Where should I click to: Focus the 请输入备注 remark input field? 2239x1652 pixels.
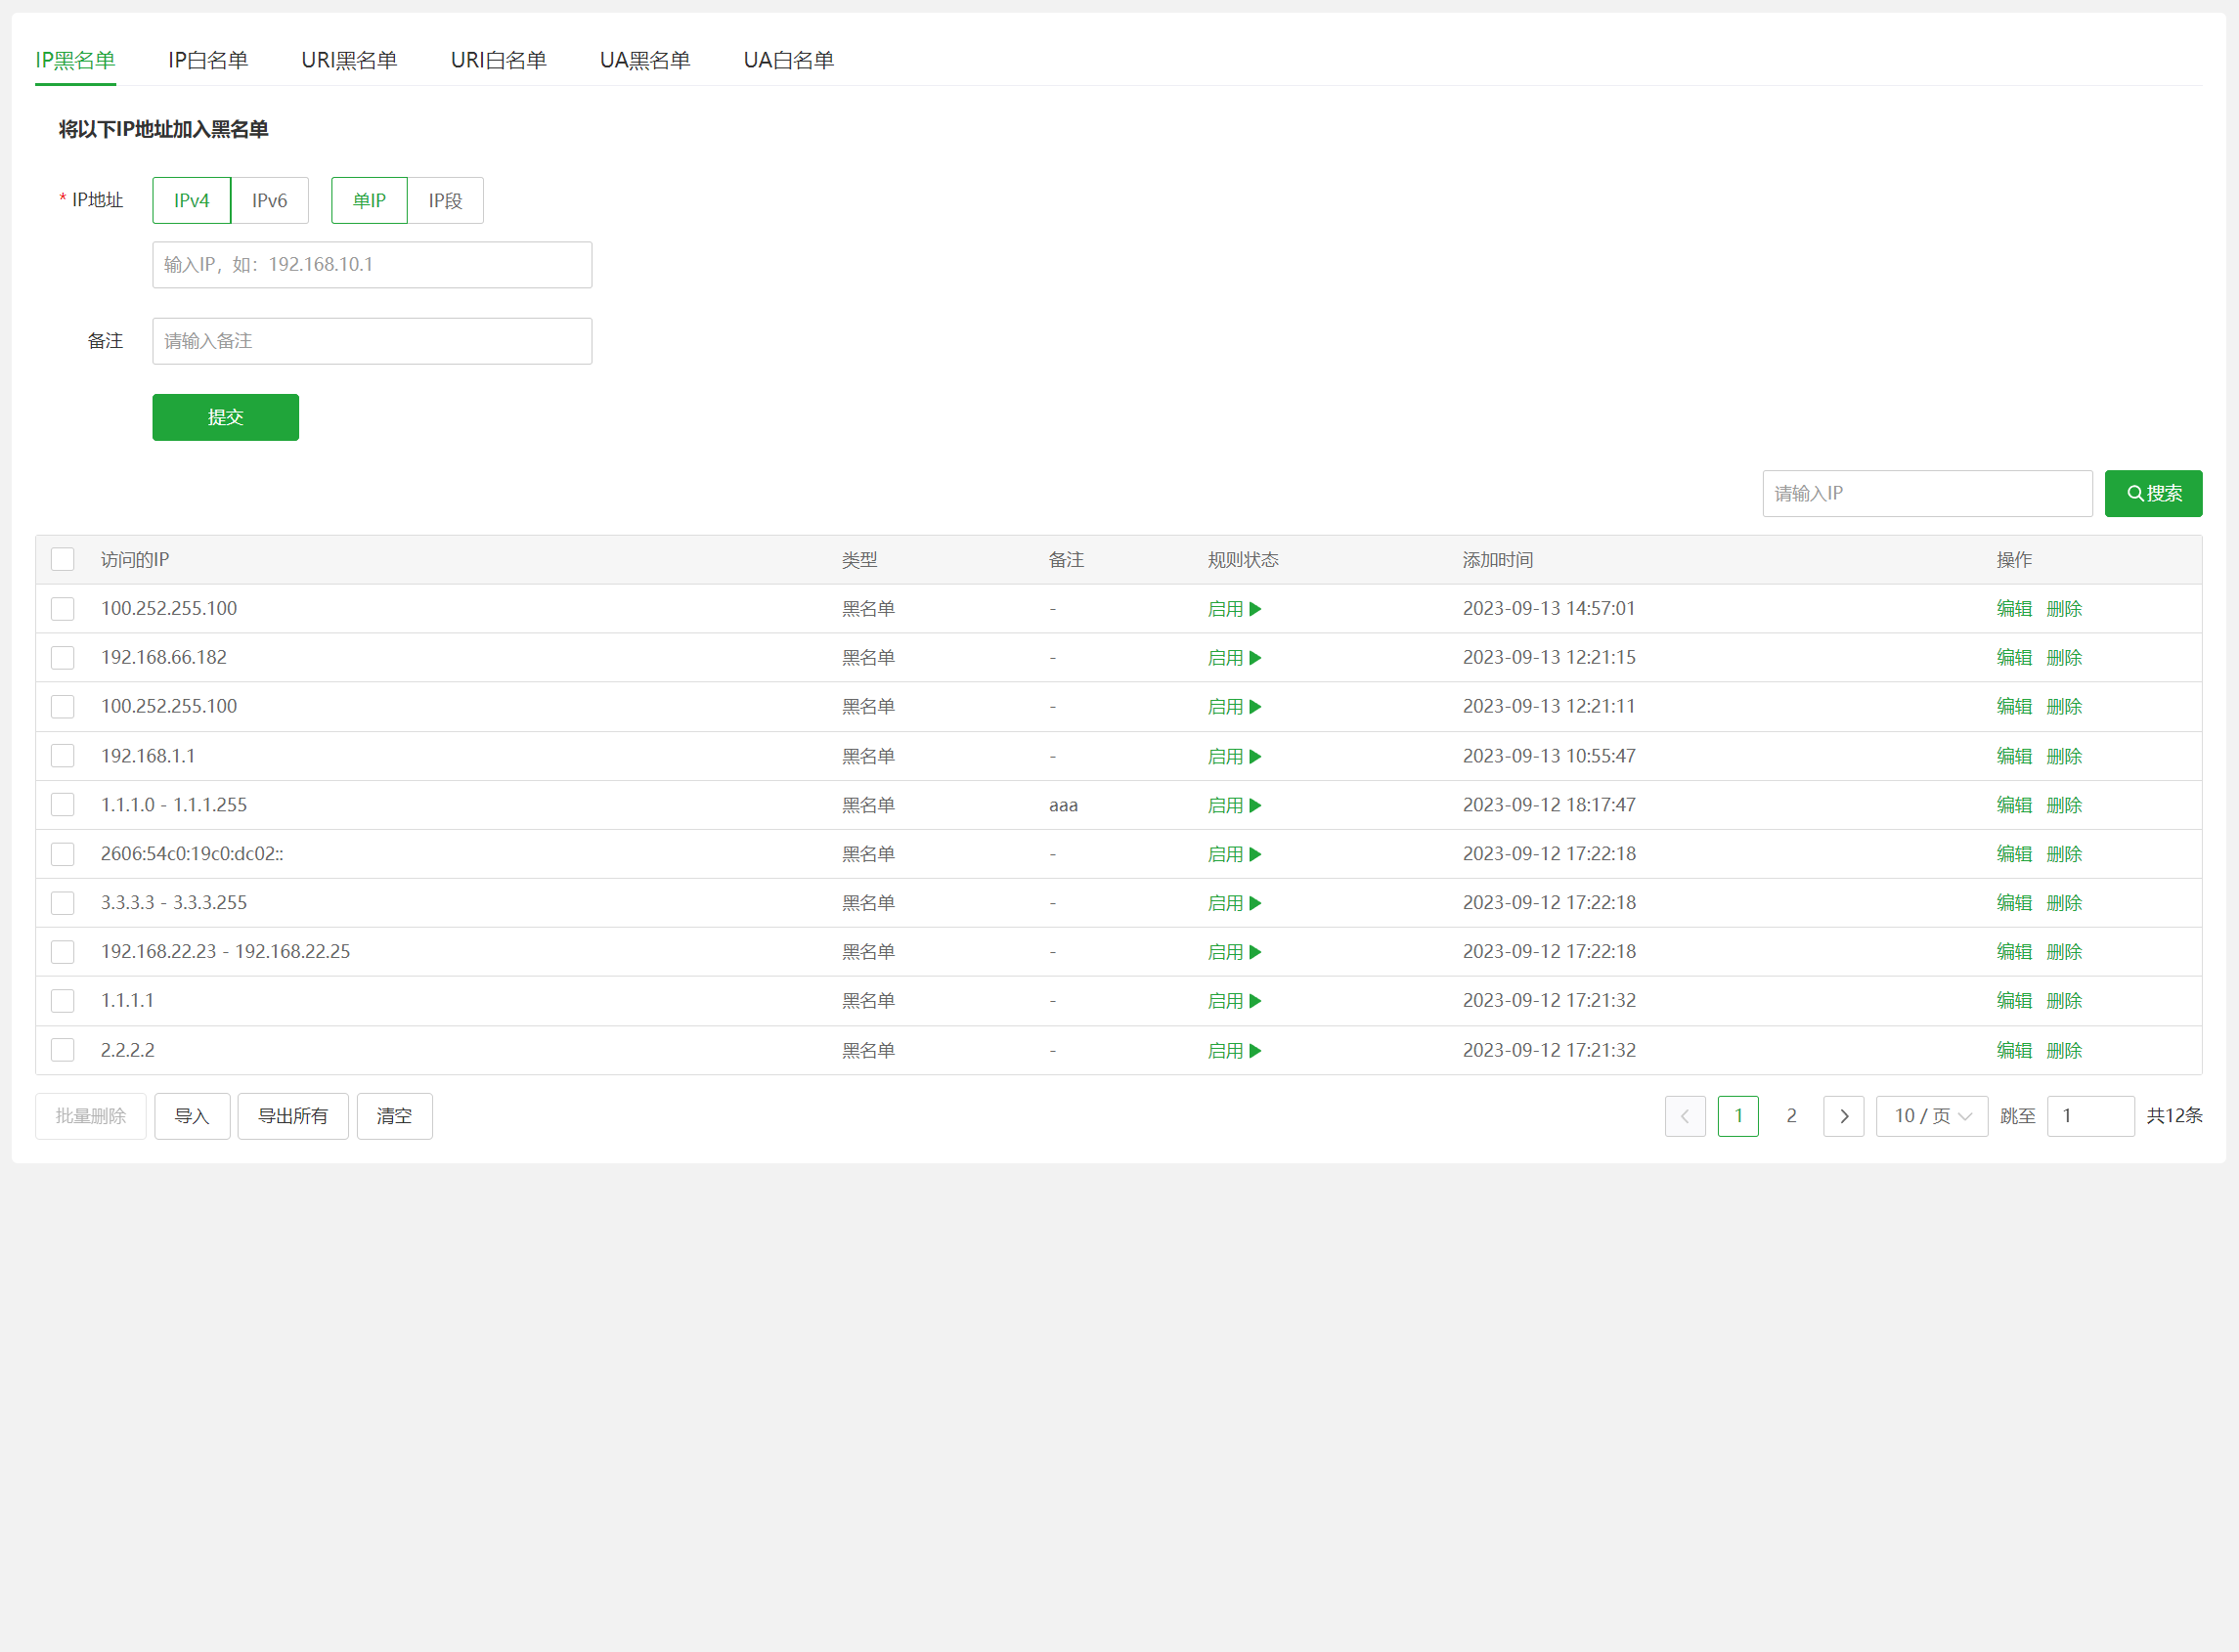[x=372, y=341]
